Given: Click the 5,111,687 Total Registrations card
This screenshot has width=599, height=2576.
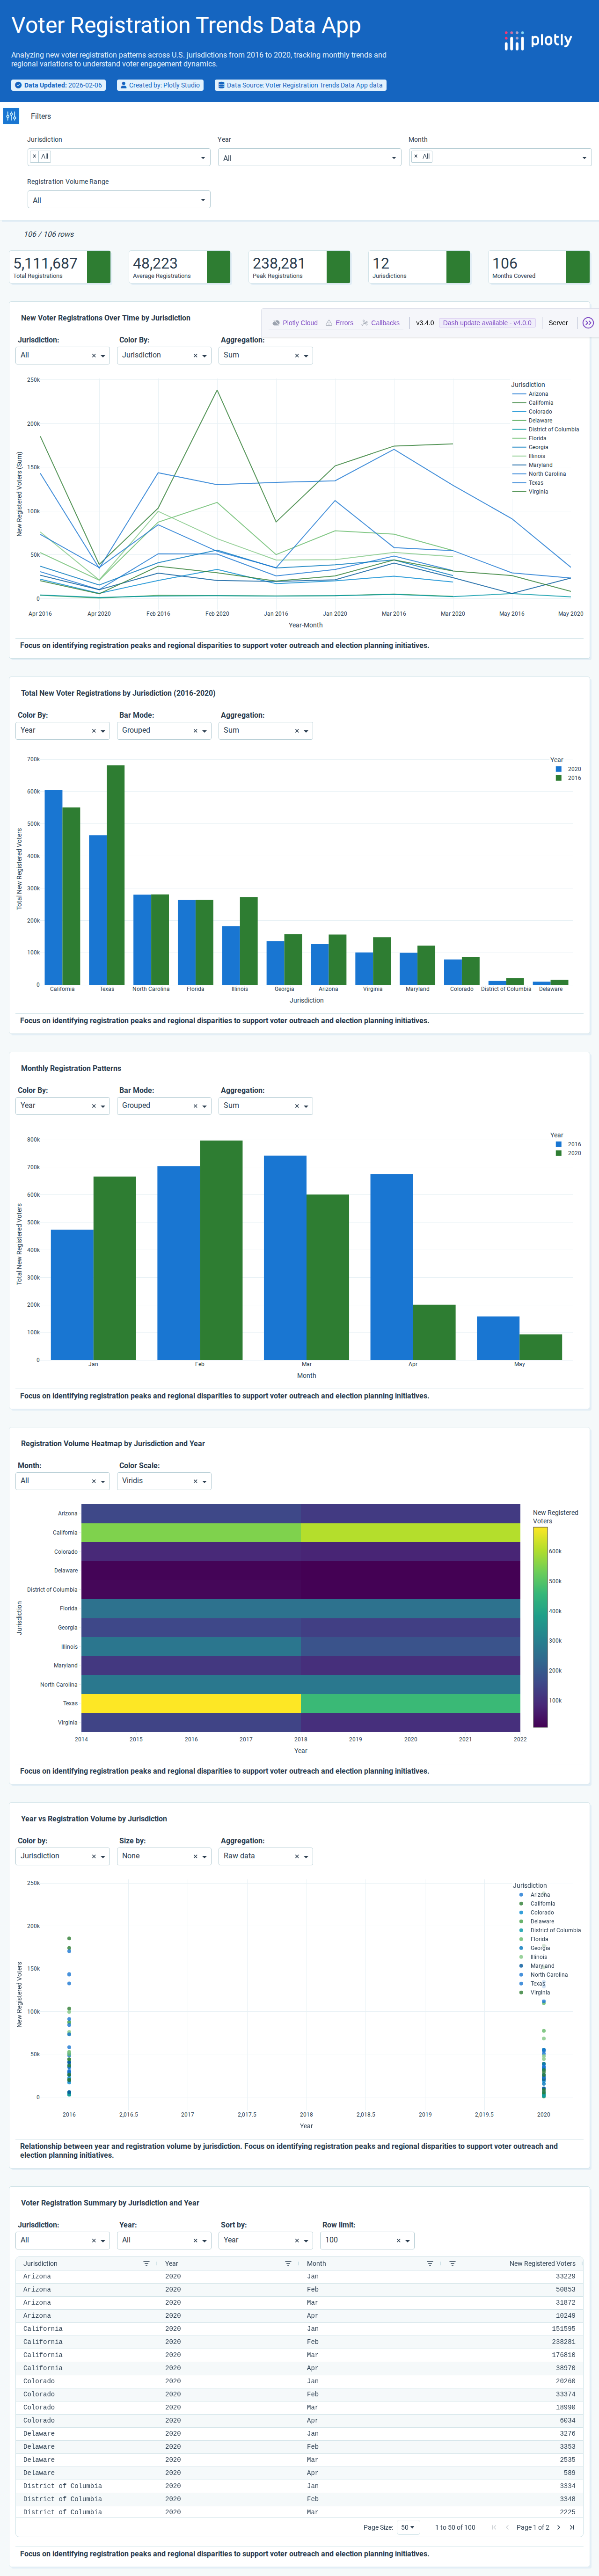Looking at the screenshot, I should [x=60, y=267].
